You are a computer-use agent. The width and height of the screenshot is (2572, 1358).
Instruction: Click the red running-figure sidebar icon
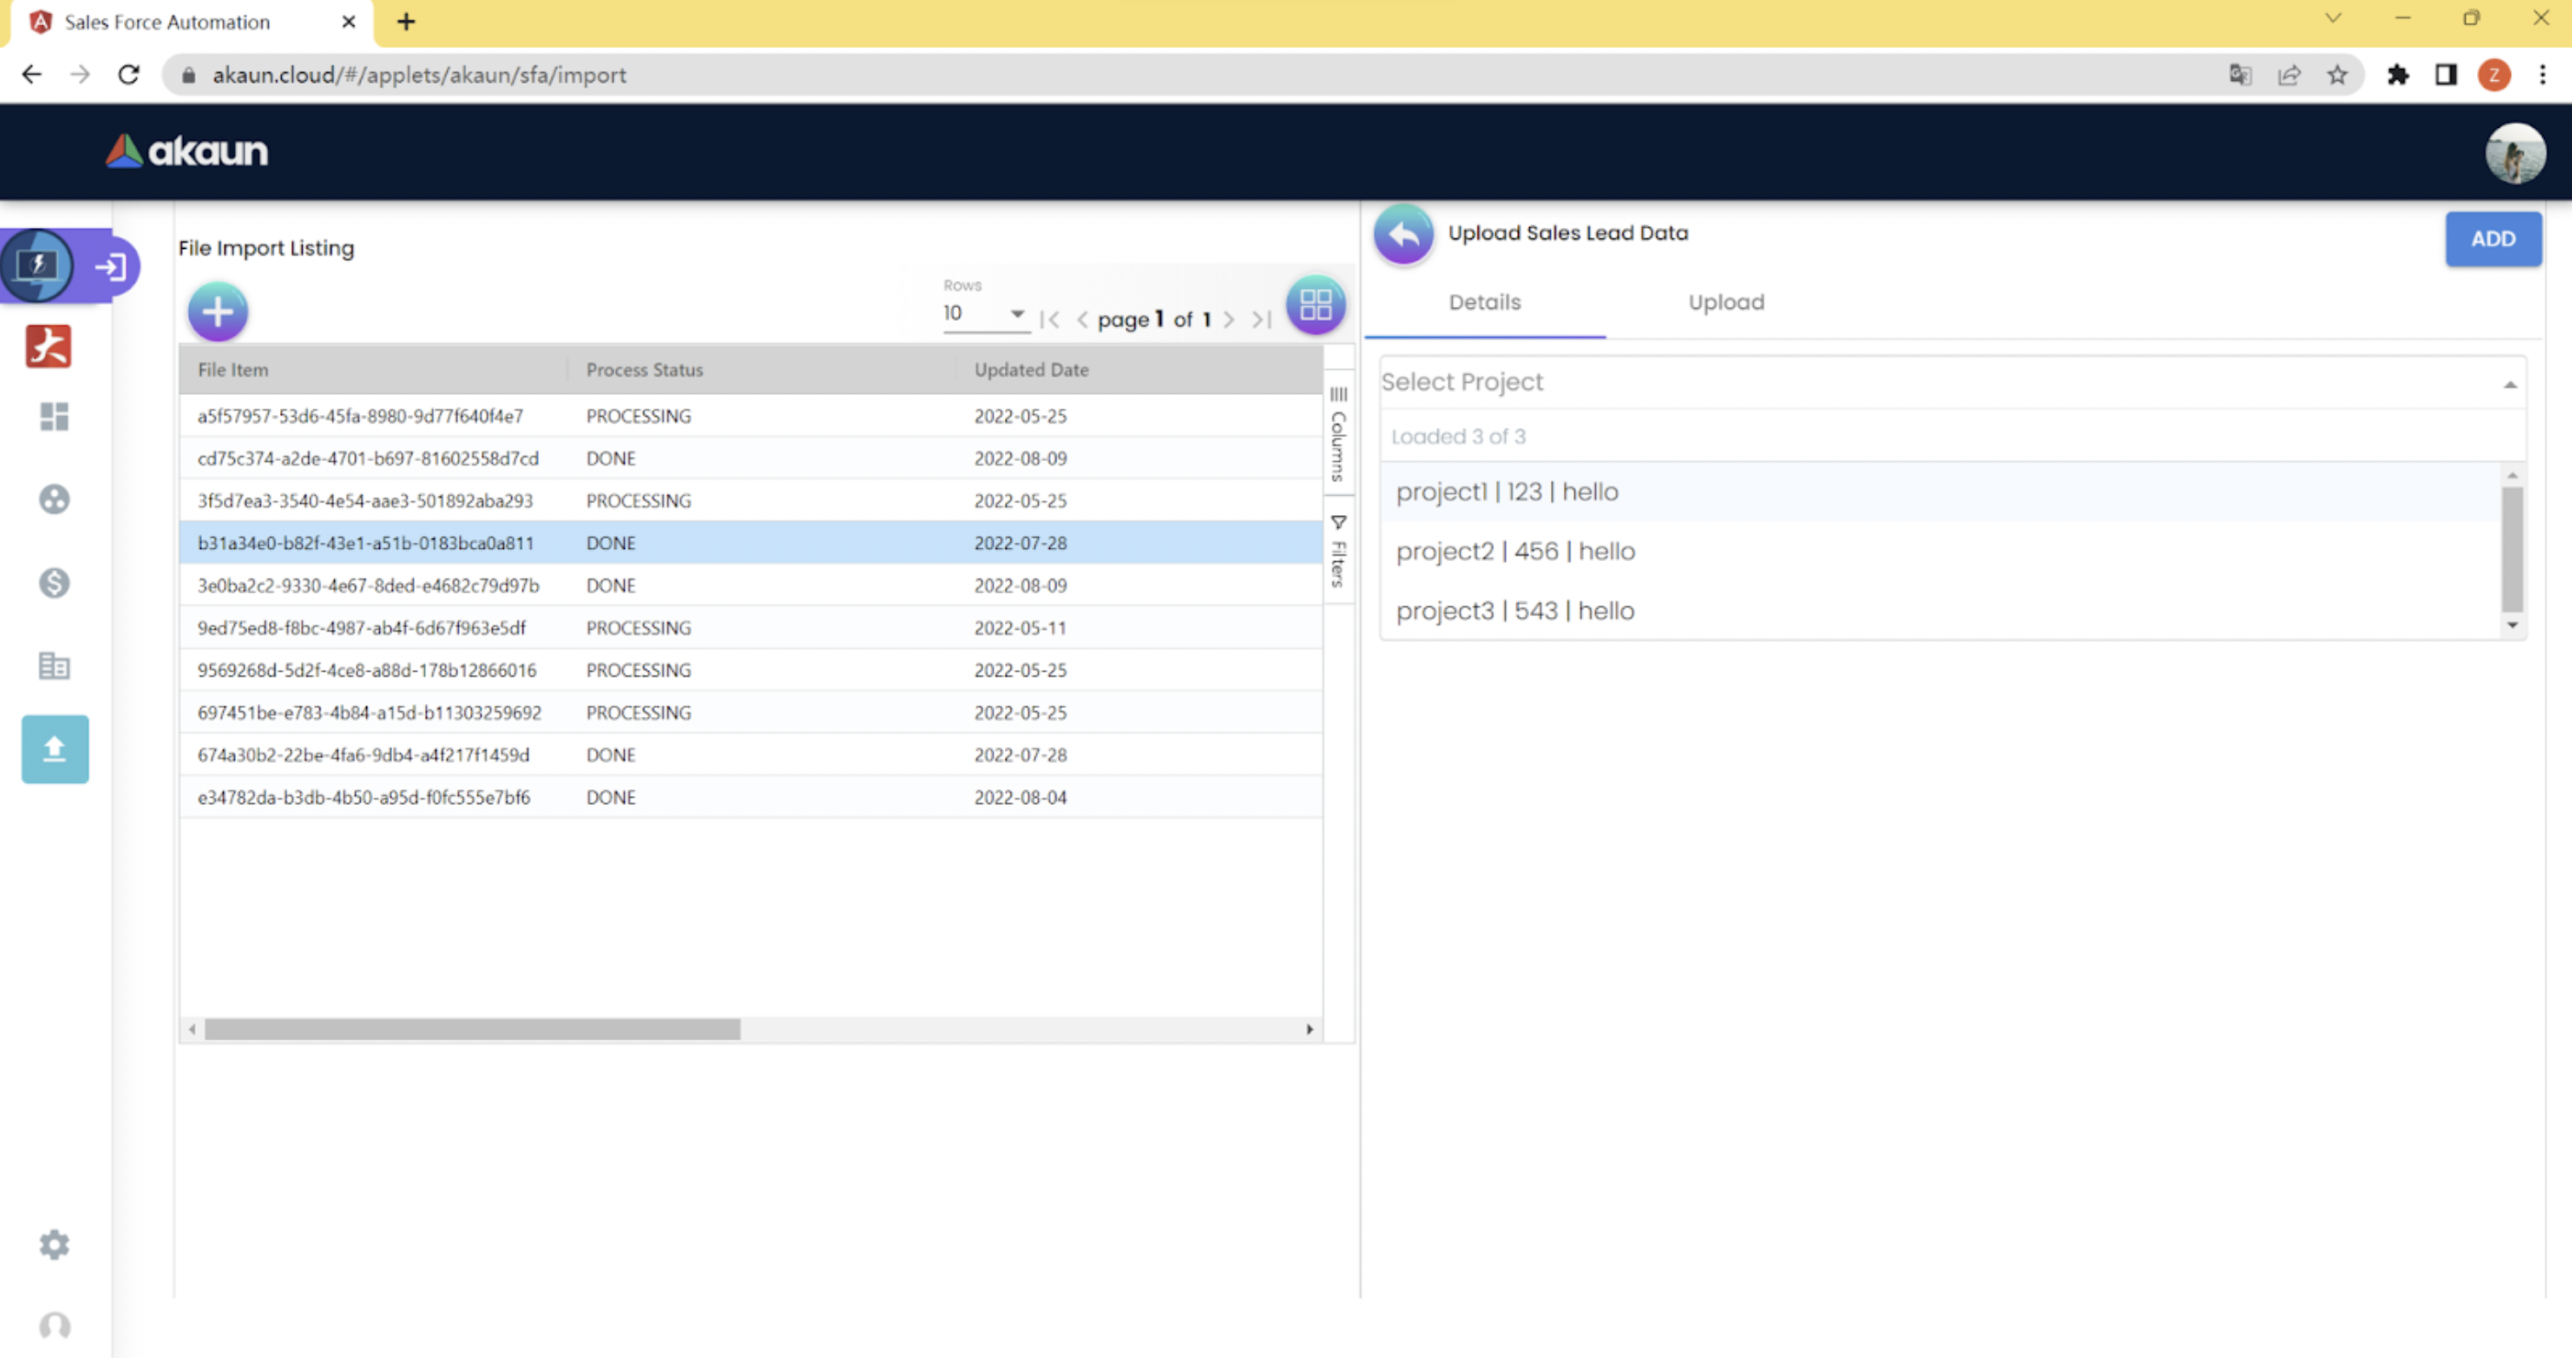49,346
